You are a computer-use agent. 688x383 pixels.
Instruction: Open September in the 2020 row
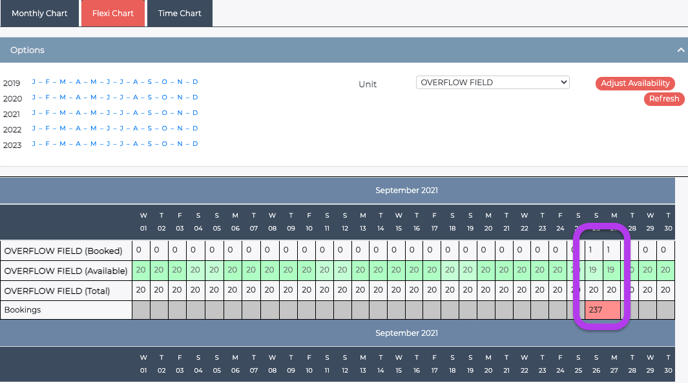[150, 97]
